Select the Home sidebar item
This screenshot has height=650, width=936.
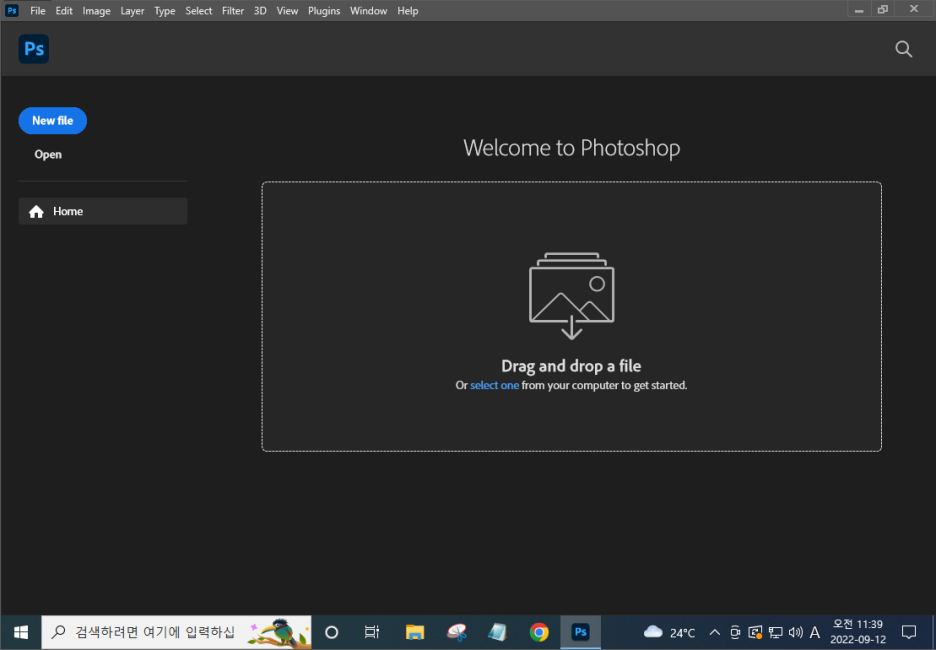click(103, 211)
